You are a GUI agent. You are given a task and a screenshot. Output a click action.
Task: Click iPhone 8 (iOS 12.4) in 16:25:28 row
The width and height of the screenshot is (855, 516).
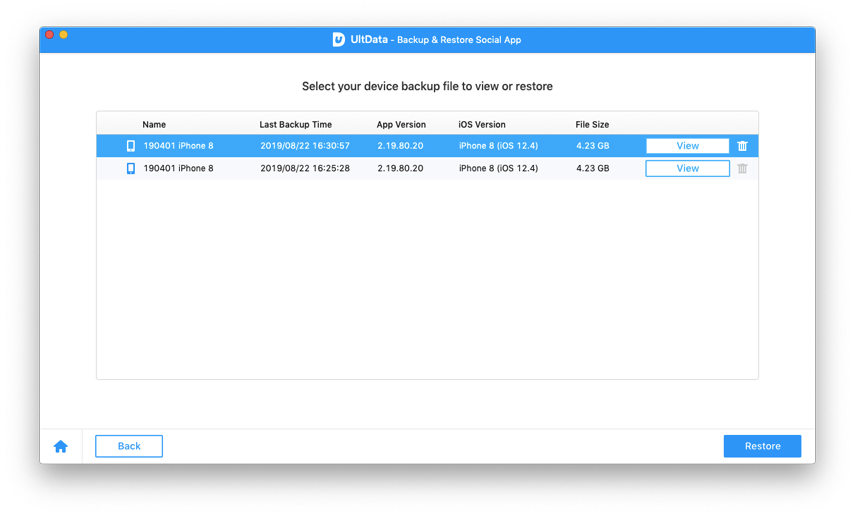coord(498,169)
